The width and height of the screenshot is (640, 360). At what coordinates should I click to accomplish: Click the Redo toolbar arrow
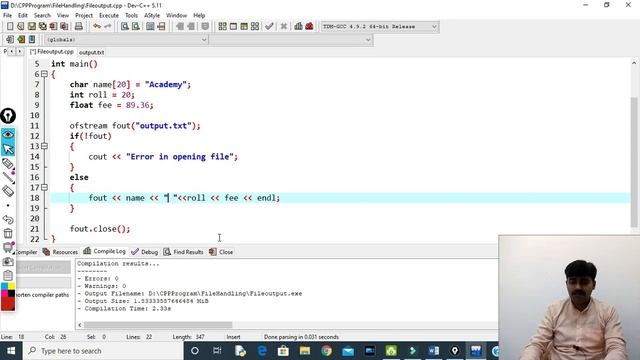click(x=108, y=27)
